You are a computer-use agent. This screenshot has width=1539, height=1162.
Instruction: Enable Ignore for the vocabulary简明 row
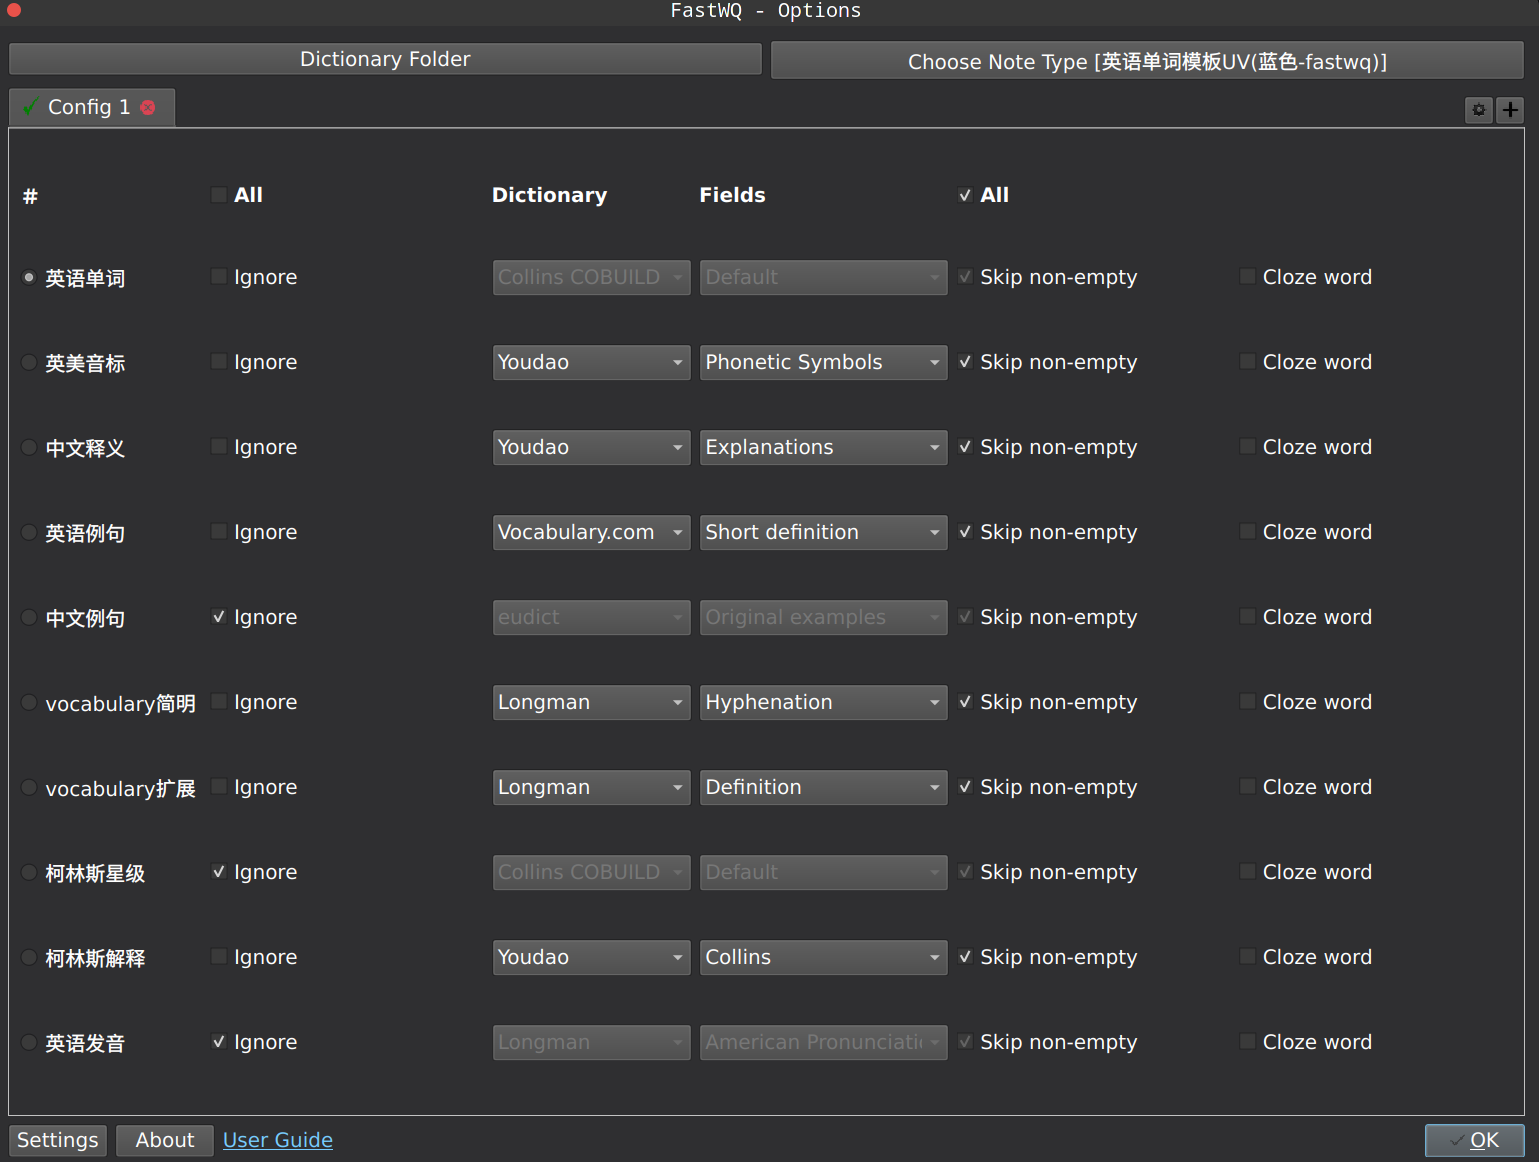coord(219,702)
